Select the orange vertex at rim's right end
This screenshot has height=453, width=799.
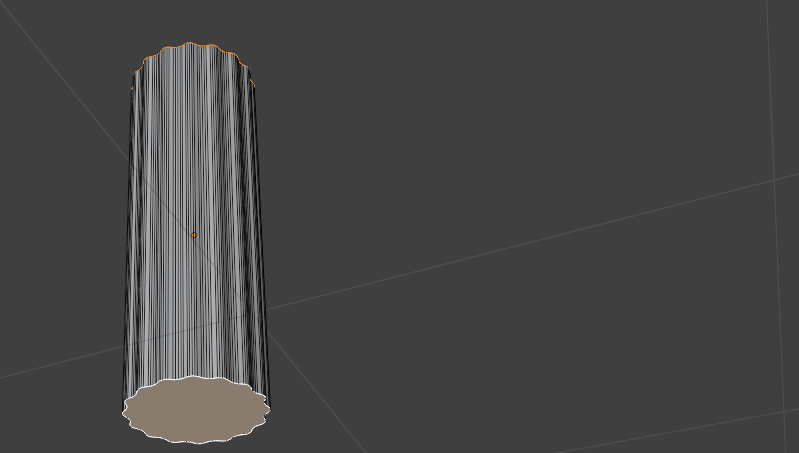pos(254,84)
